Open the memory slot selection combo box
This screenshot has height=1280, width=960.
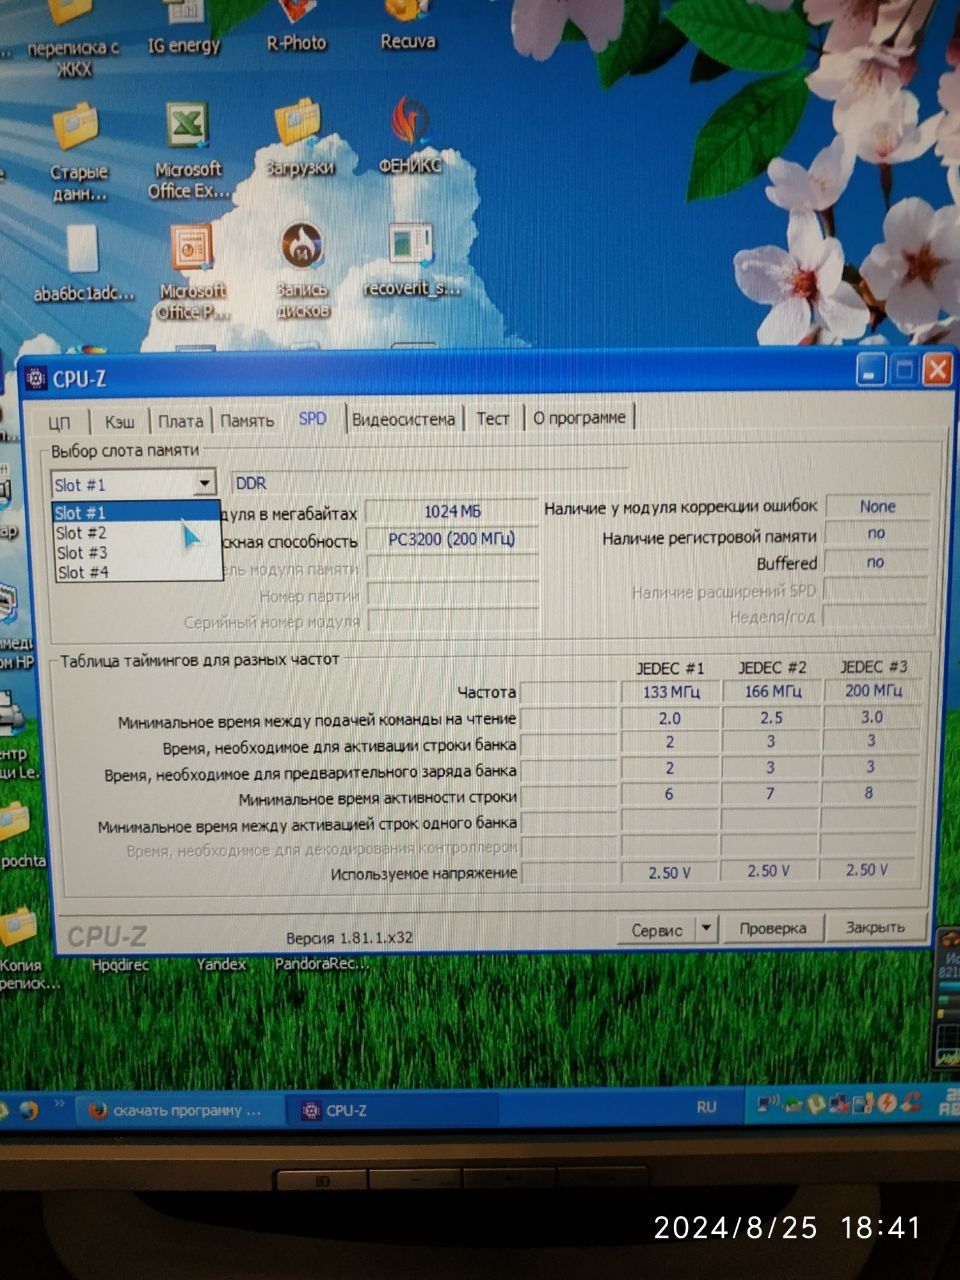[x=134, y=484]
